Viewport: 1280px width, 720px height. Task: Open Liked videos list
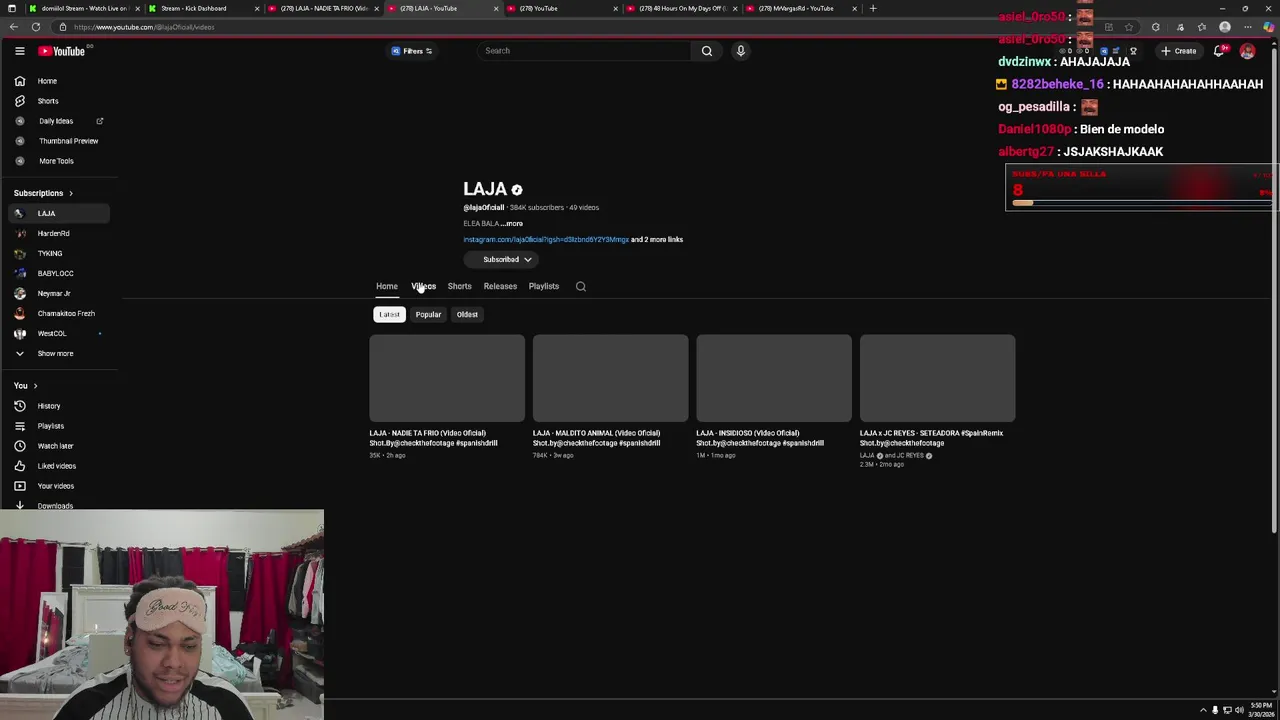pos(57,466)
